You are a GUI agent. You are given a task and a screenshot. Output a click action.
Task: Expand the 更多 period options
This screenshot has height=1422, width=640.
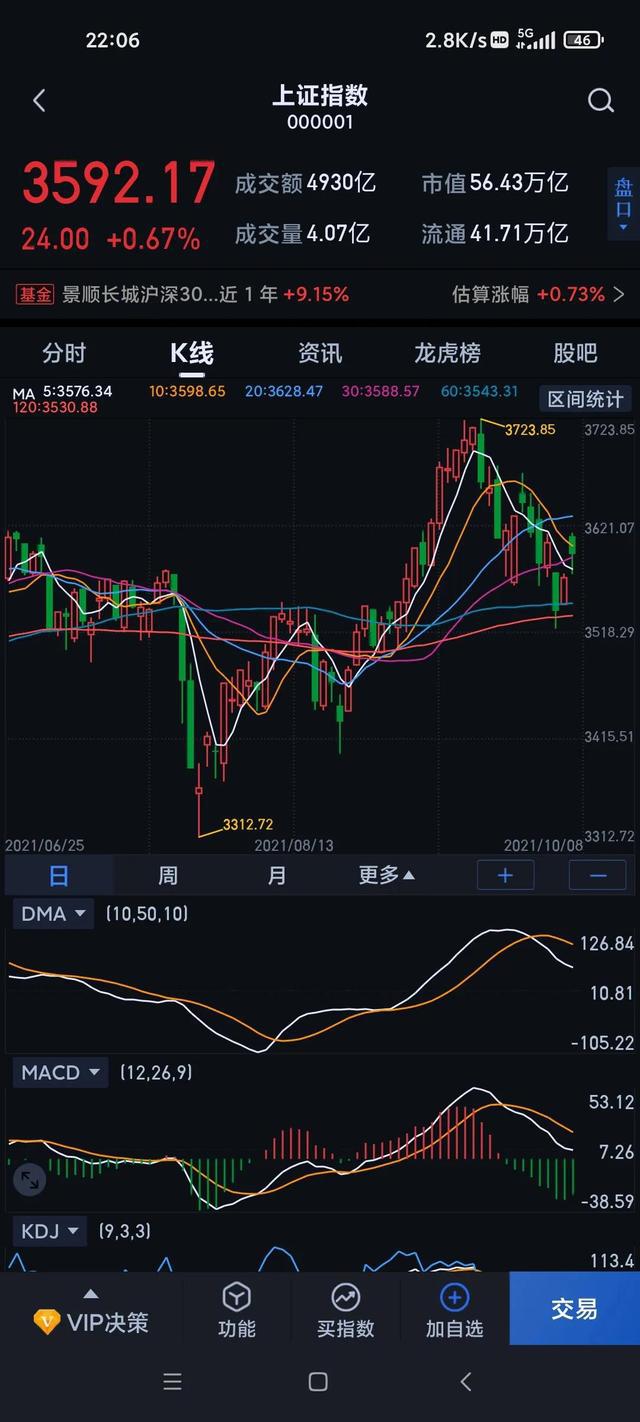(x=386, y=876)
